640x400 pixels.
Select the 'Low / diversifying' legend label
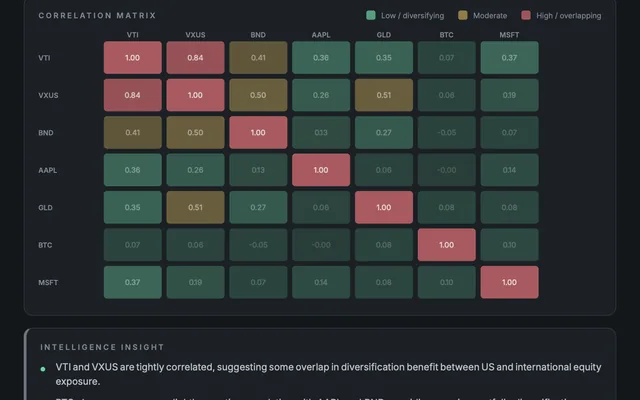tap(412, 16)
